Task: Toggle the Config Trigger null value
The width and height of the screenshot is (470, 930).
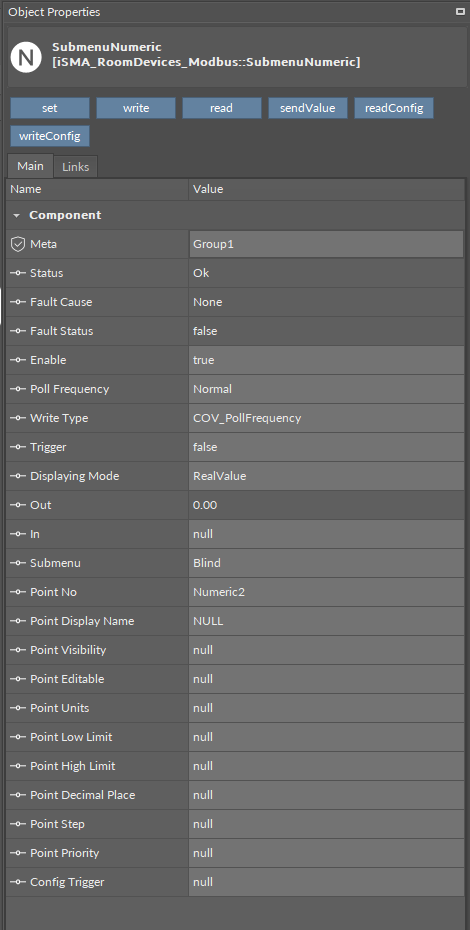Action: pos(326,882)
